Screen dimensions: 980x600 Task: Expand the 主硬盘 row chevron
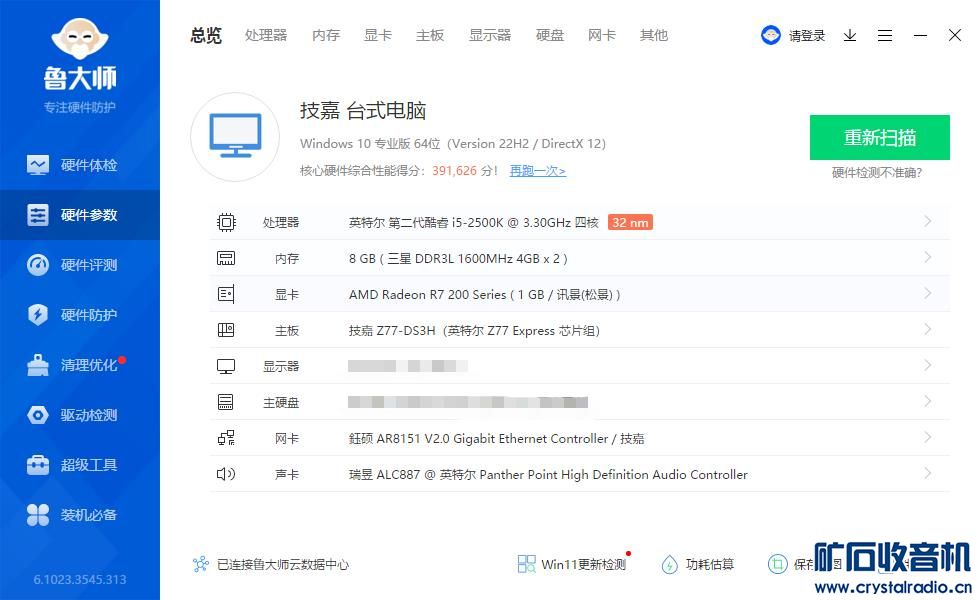[x=928, y=401]
